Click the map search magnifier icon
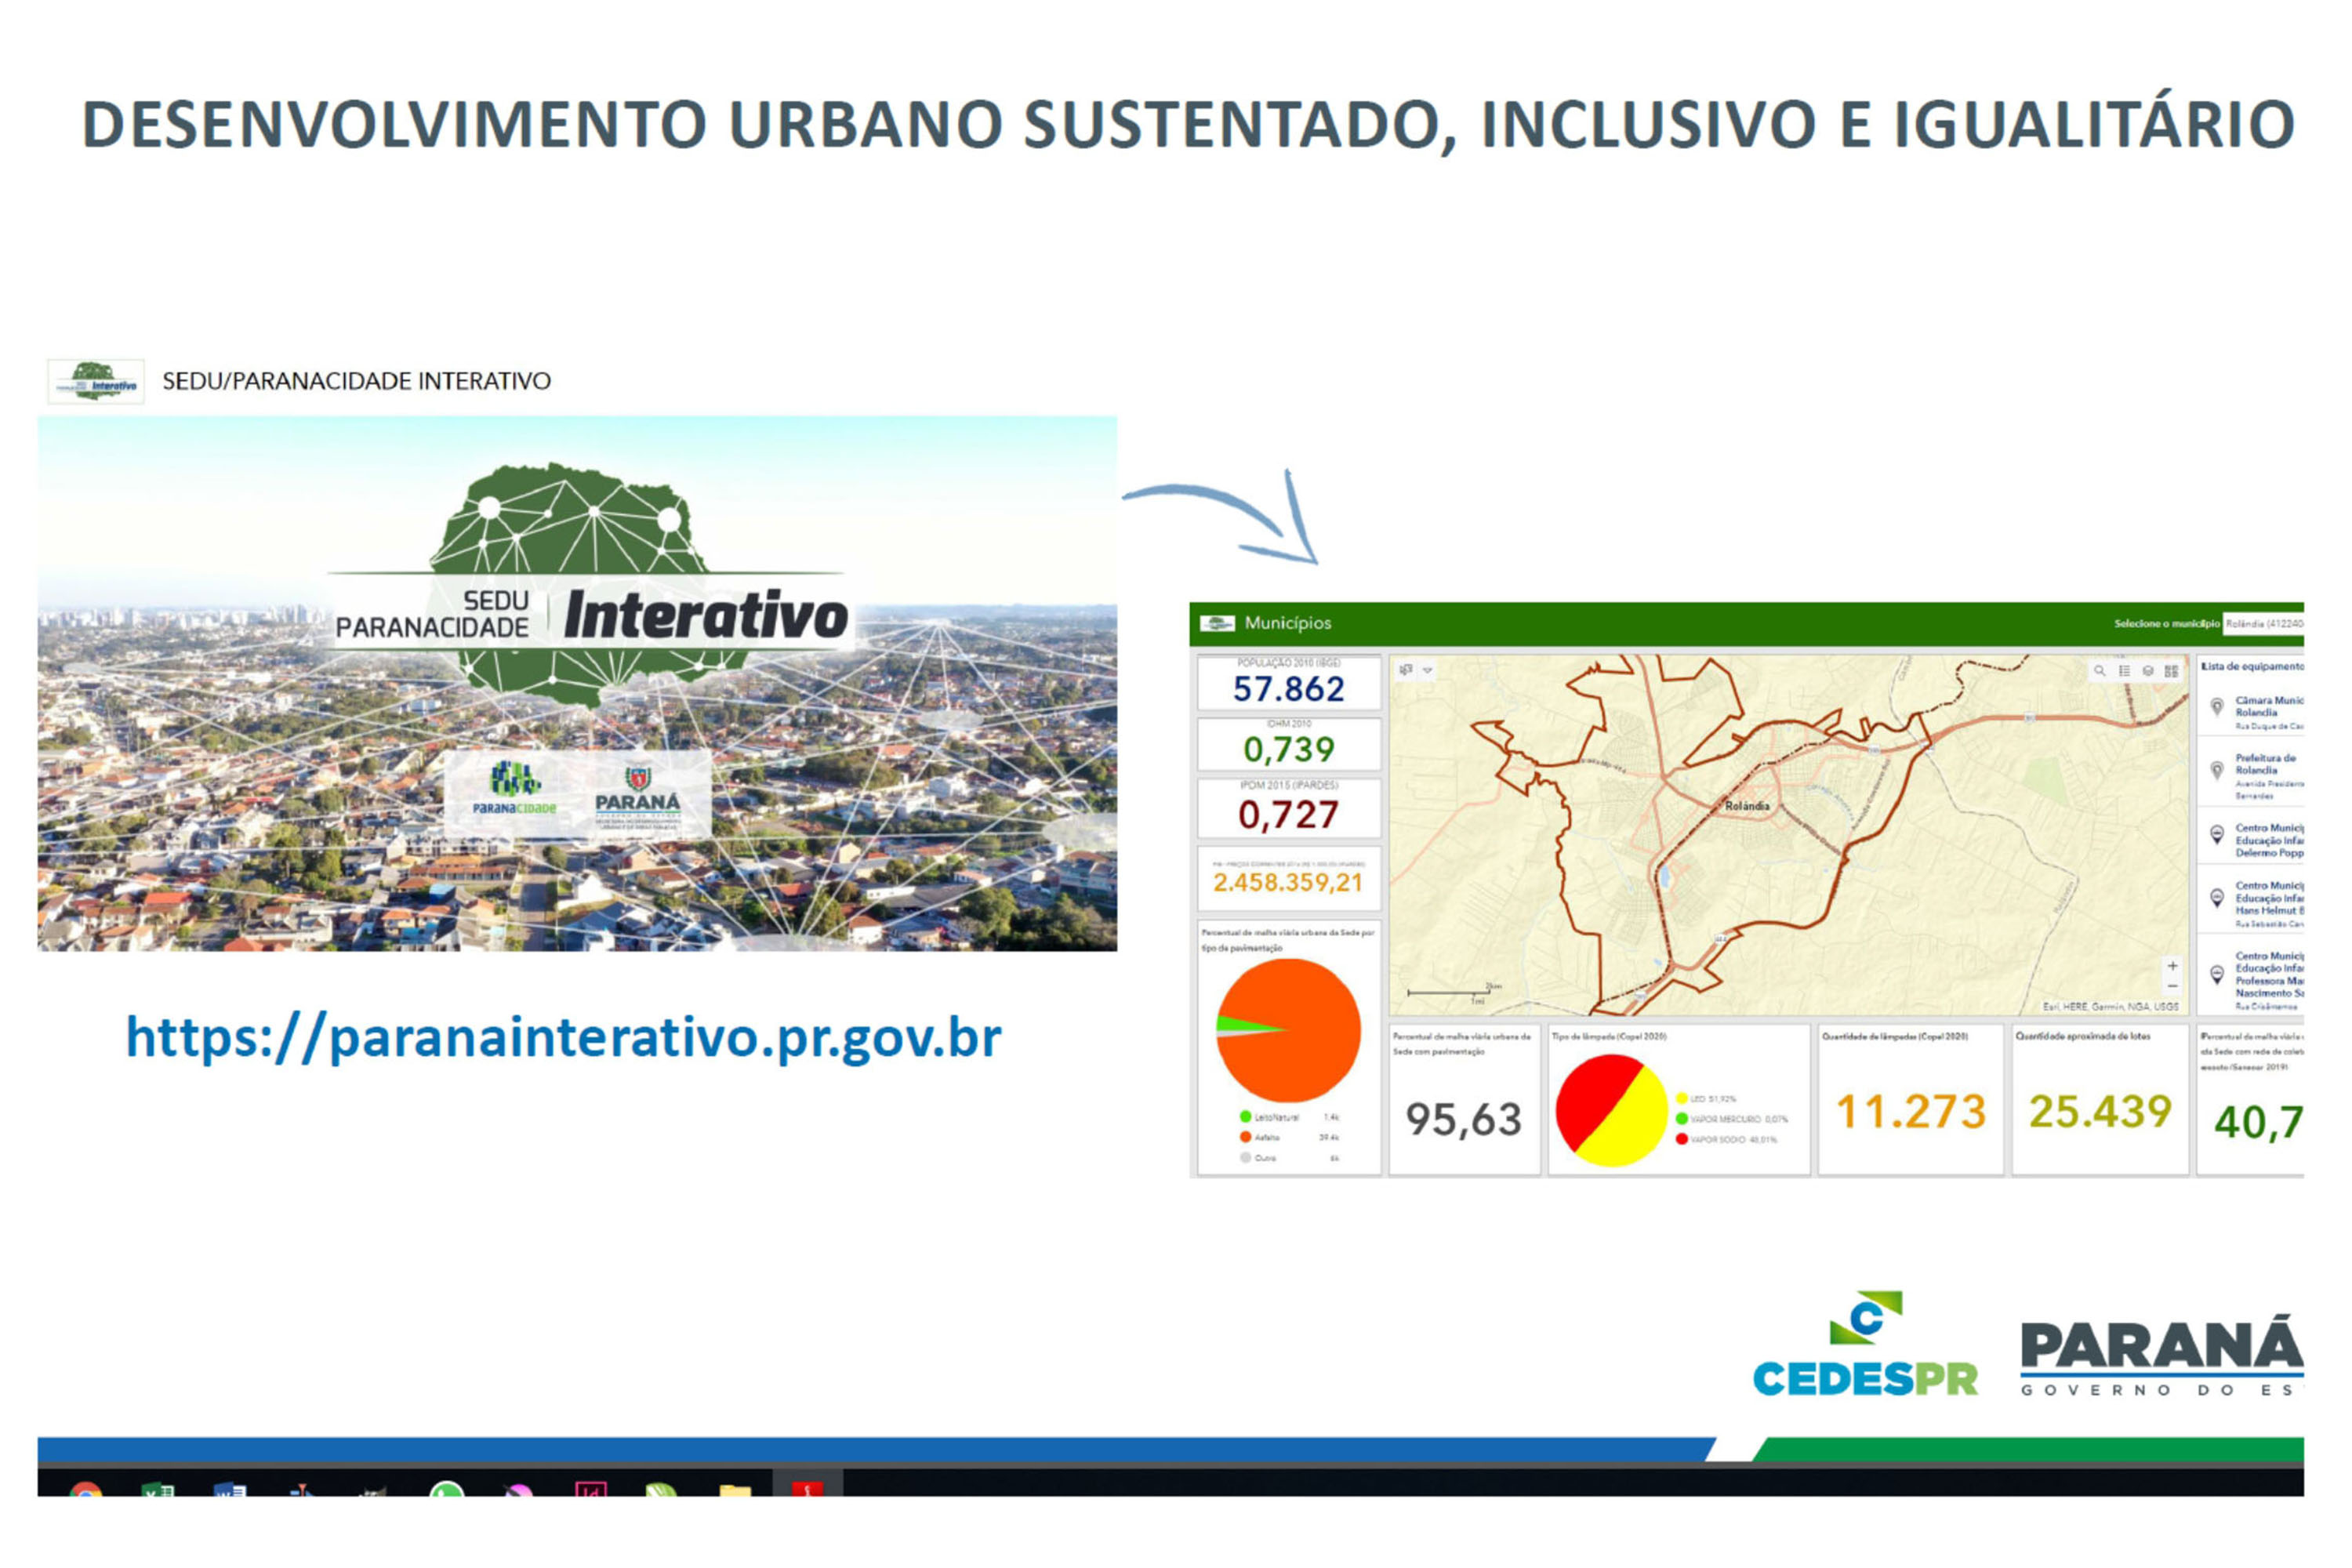2352x1568 pixels. point(2100,671)
